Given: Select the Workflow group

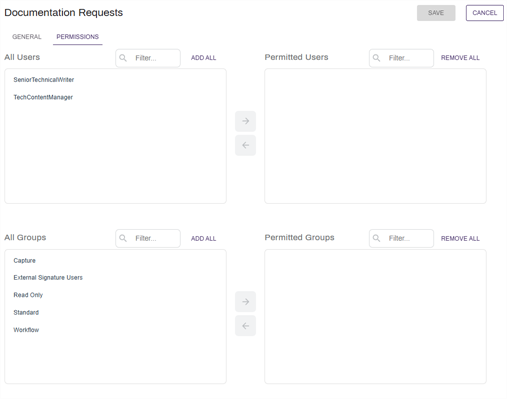Looking at the screenshot, I should 26,330.
